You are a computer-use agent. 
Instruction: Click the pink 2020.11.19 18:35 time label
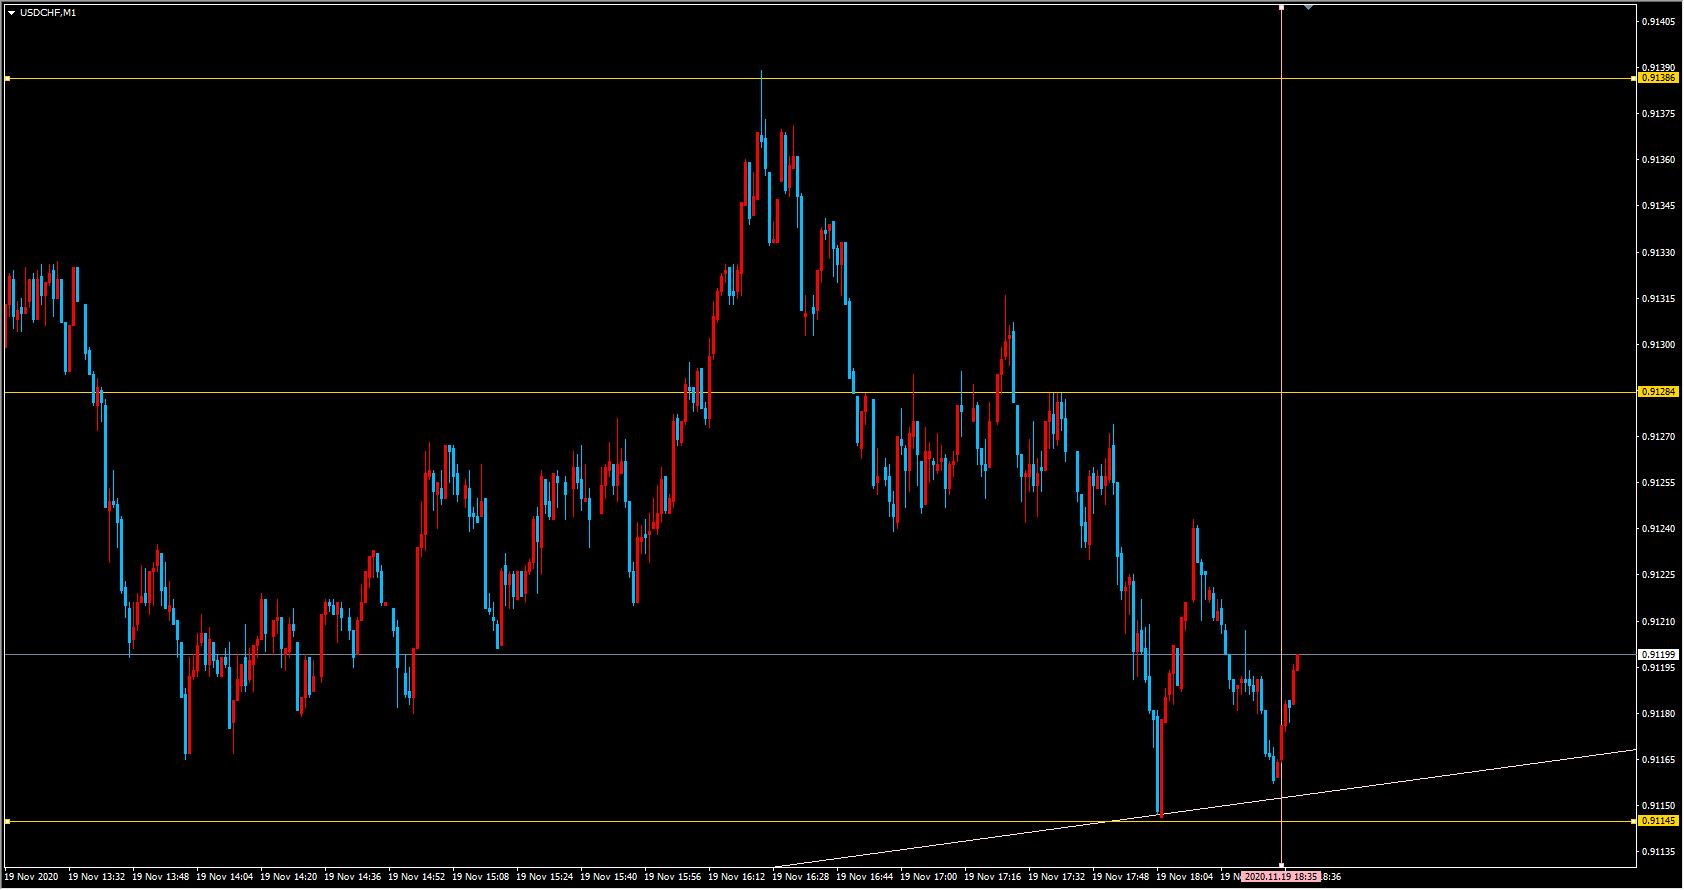click(x=1281, y=877)
